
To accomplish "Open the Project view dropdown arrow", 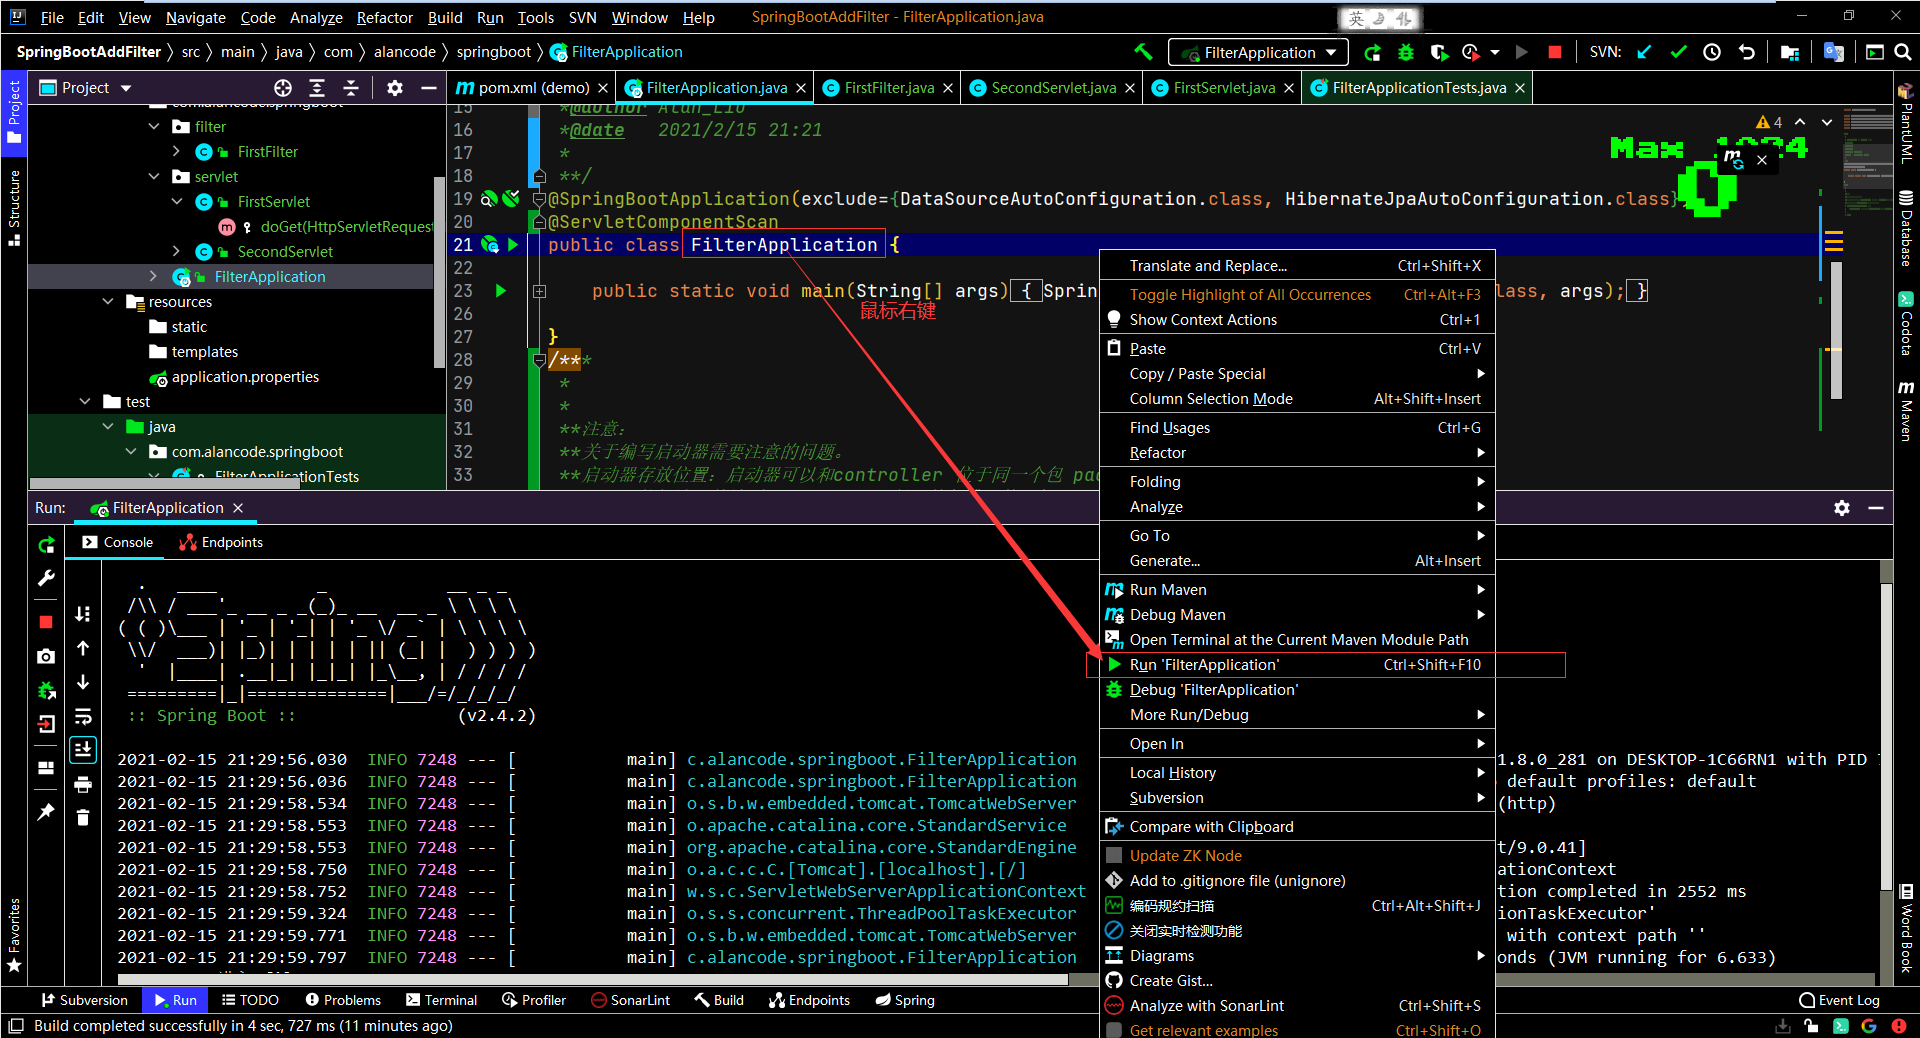I will pyautogui.click(x=126, y=88).
